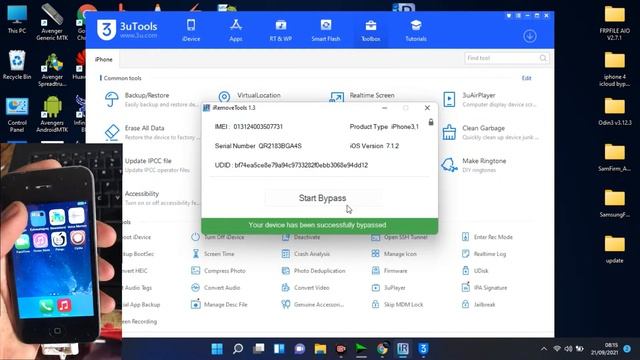Screen dimensions: 640x360
Task: Open the Compress Photo tool
Action: (x=218, y=271)
